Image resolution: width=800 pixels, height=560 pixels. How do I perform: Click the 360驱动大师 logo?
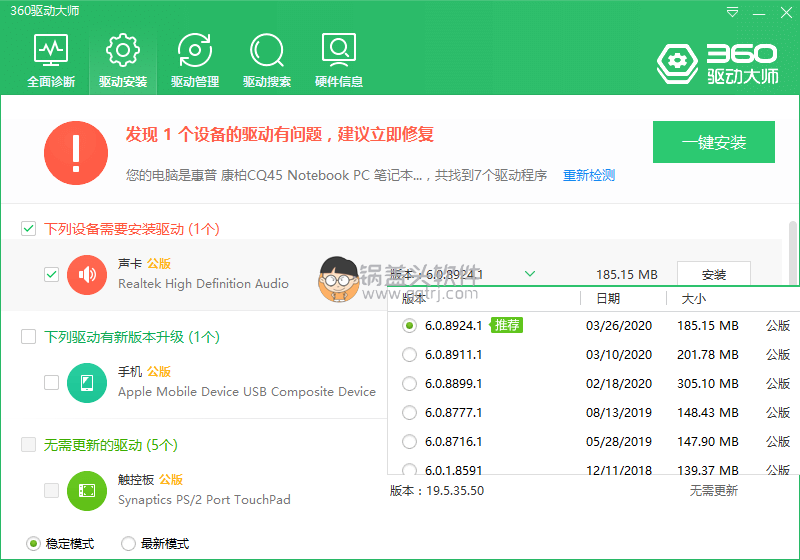718,64
